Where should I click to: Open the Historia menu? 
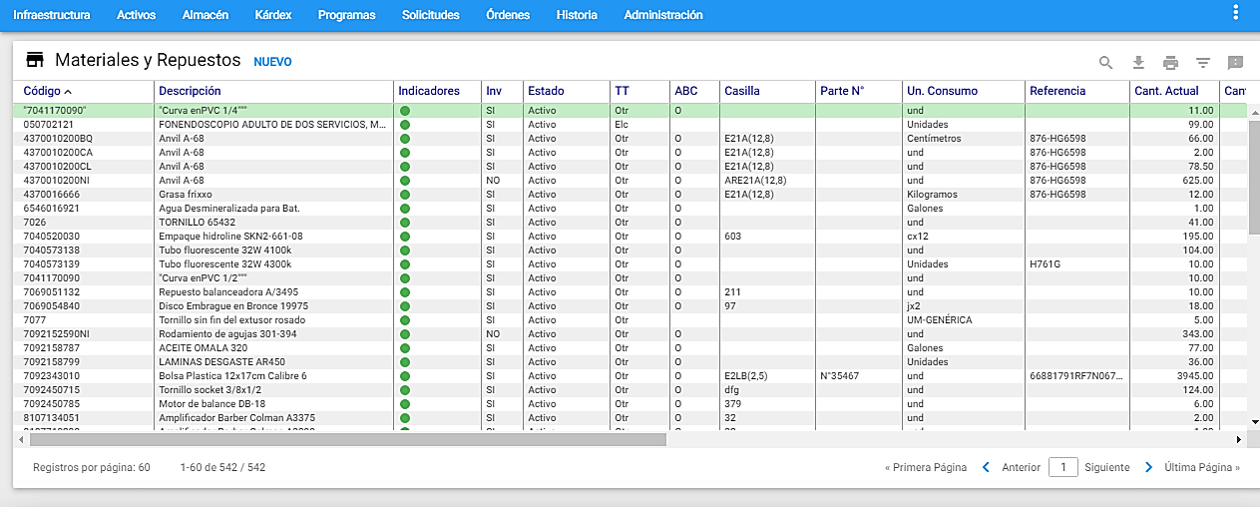577,15
